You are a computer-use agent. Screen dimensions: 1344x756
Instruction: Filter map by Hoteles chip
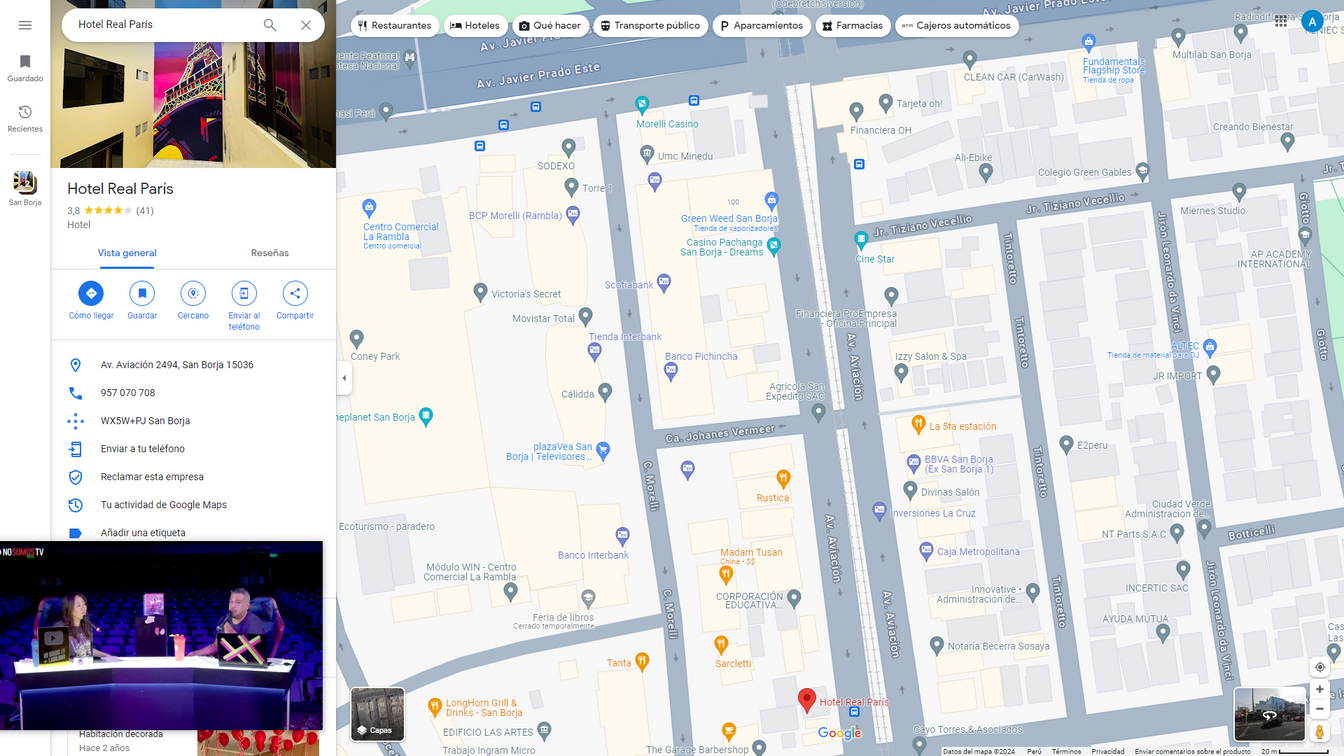pyautogui.click(x=475, y=25)
